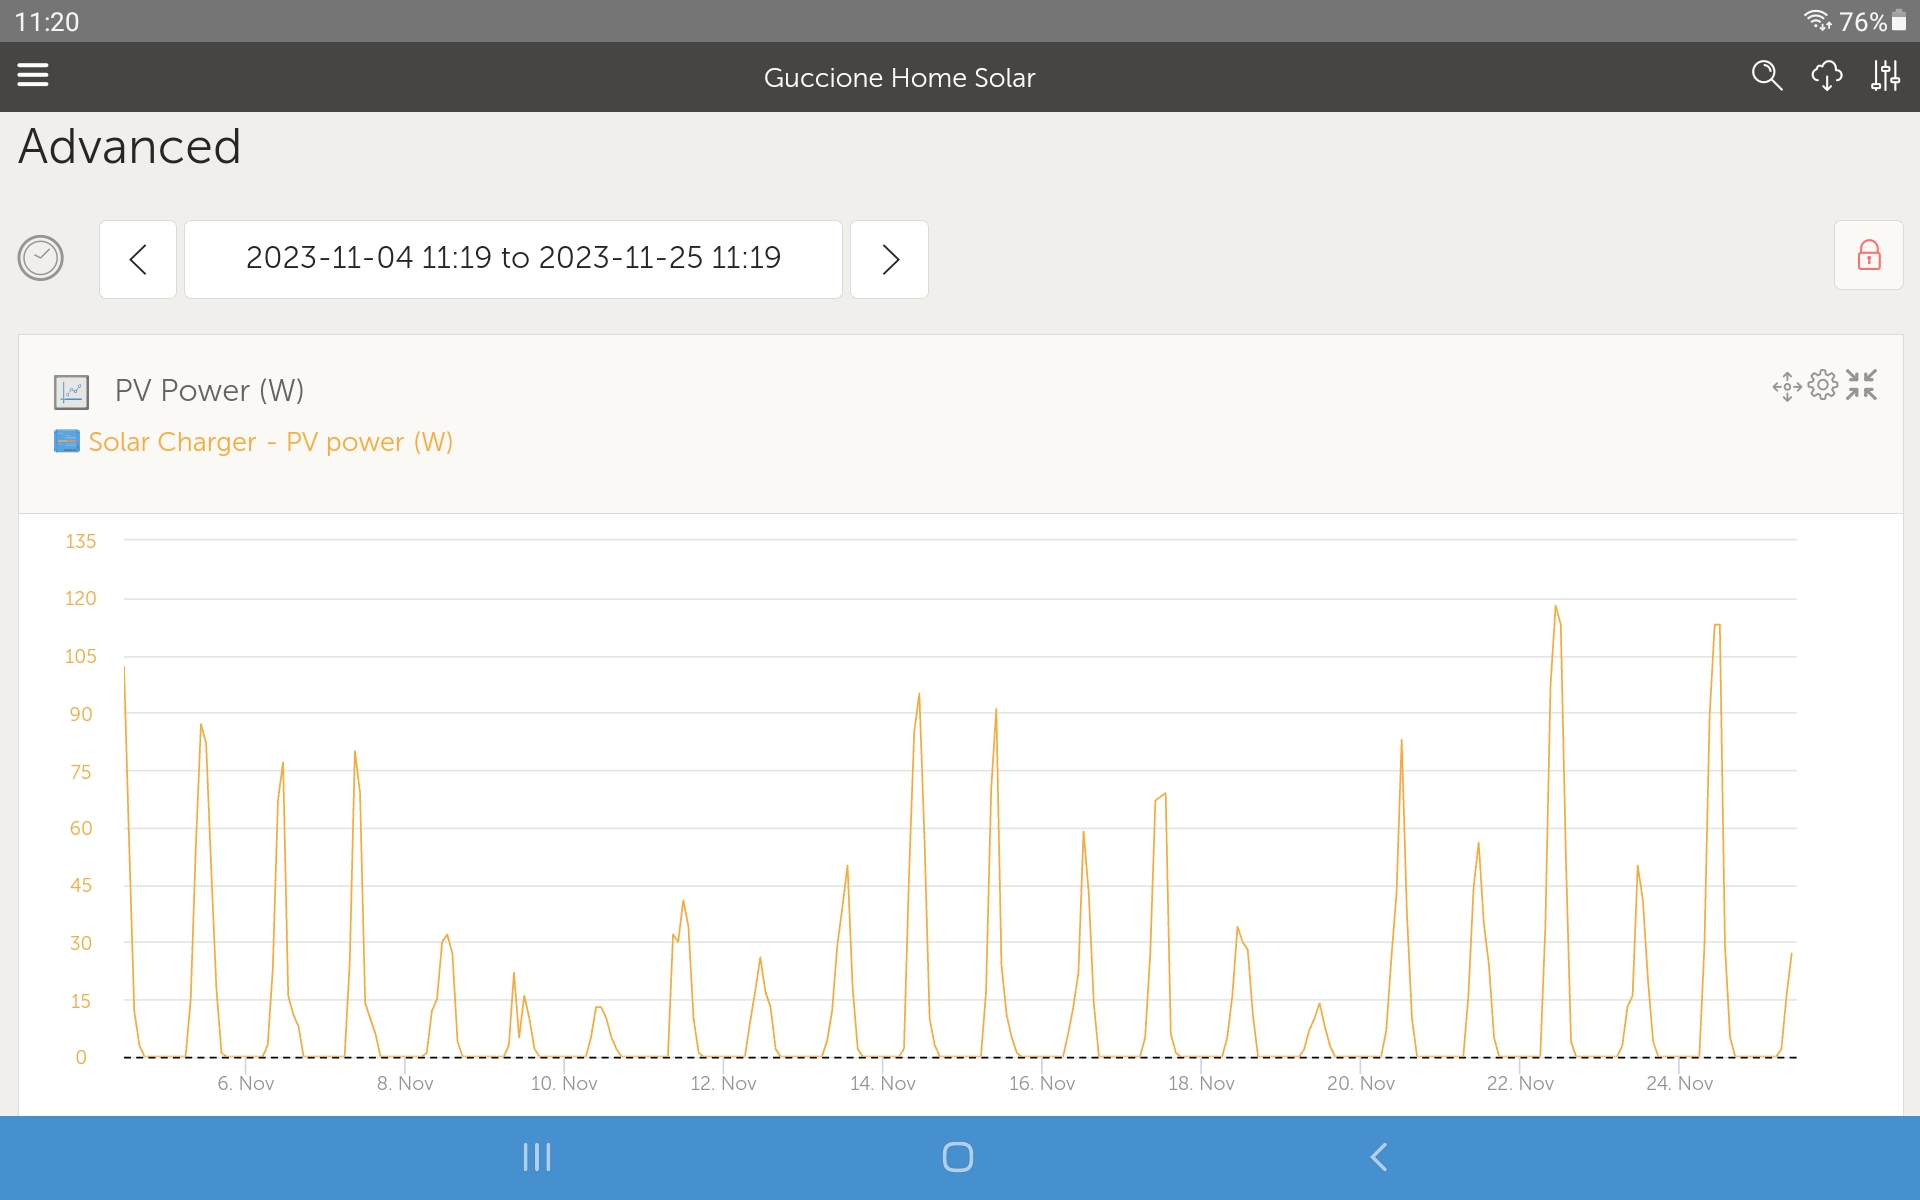
Task: Open PV Power widget gear settings
Action: 1823,385
